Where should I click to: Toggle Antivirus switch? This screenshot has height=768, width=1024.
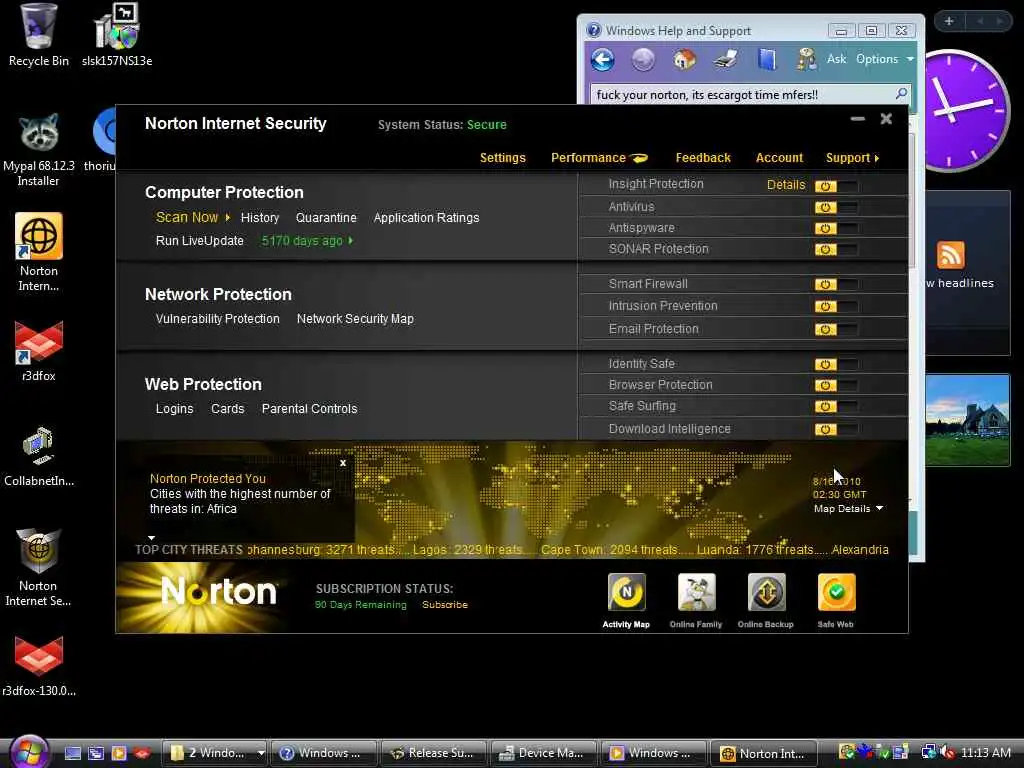point(836,207)
